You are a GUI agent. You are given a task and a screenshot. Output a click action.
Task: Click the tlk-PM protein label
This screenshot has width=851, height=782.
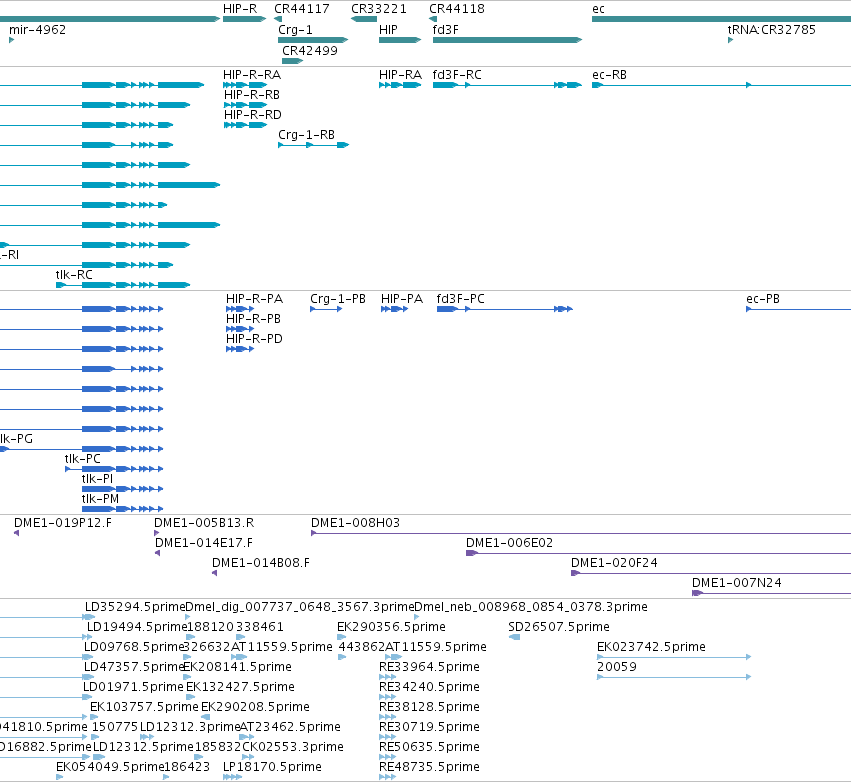pos(100,499)
